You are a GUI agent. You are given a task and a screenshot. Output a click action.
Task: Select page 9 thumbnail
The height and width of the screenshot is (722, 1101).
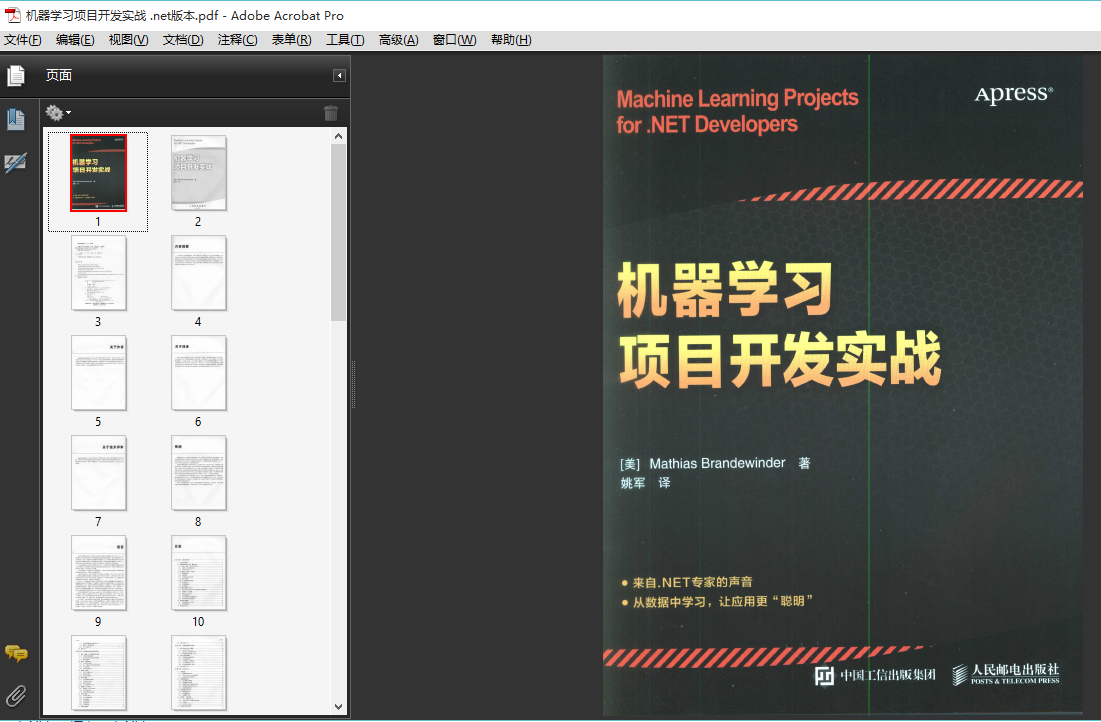tap(98, 573)
